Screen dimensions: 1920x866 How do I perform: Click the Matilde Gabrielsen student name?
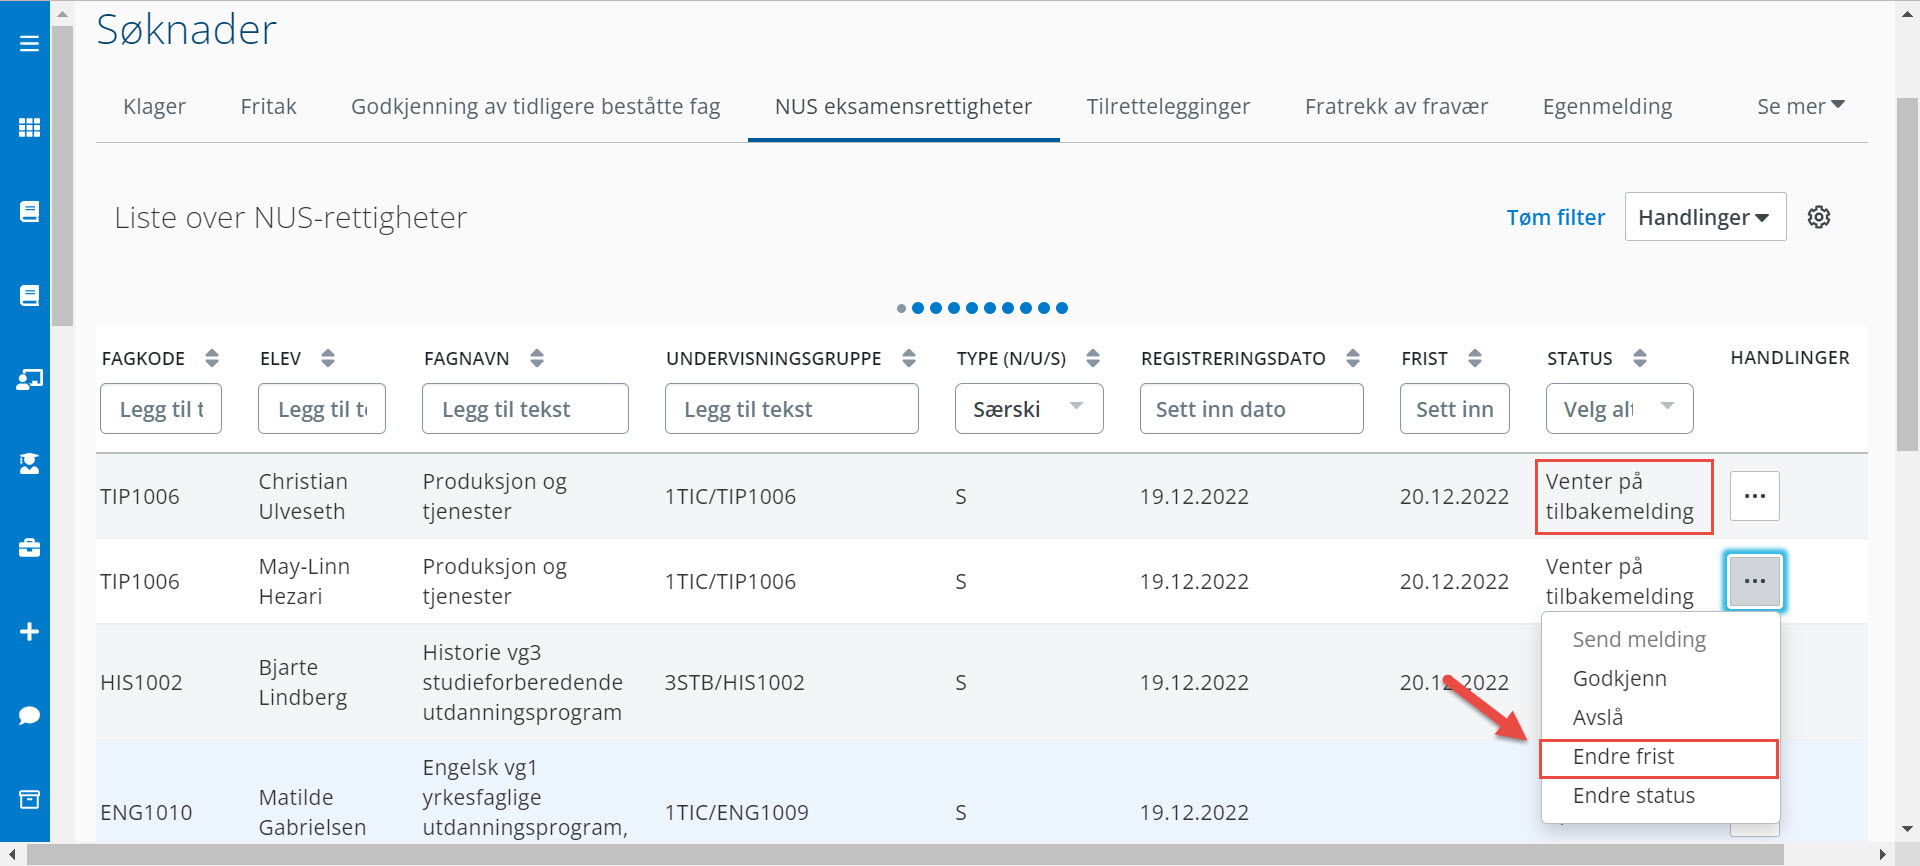tap(312, 812)
